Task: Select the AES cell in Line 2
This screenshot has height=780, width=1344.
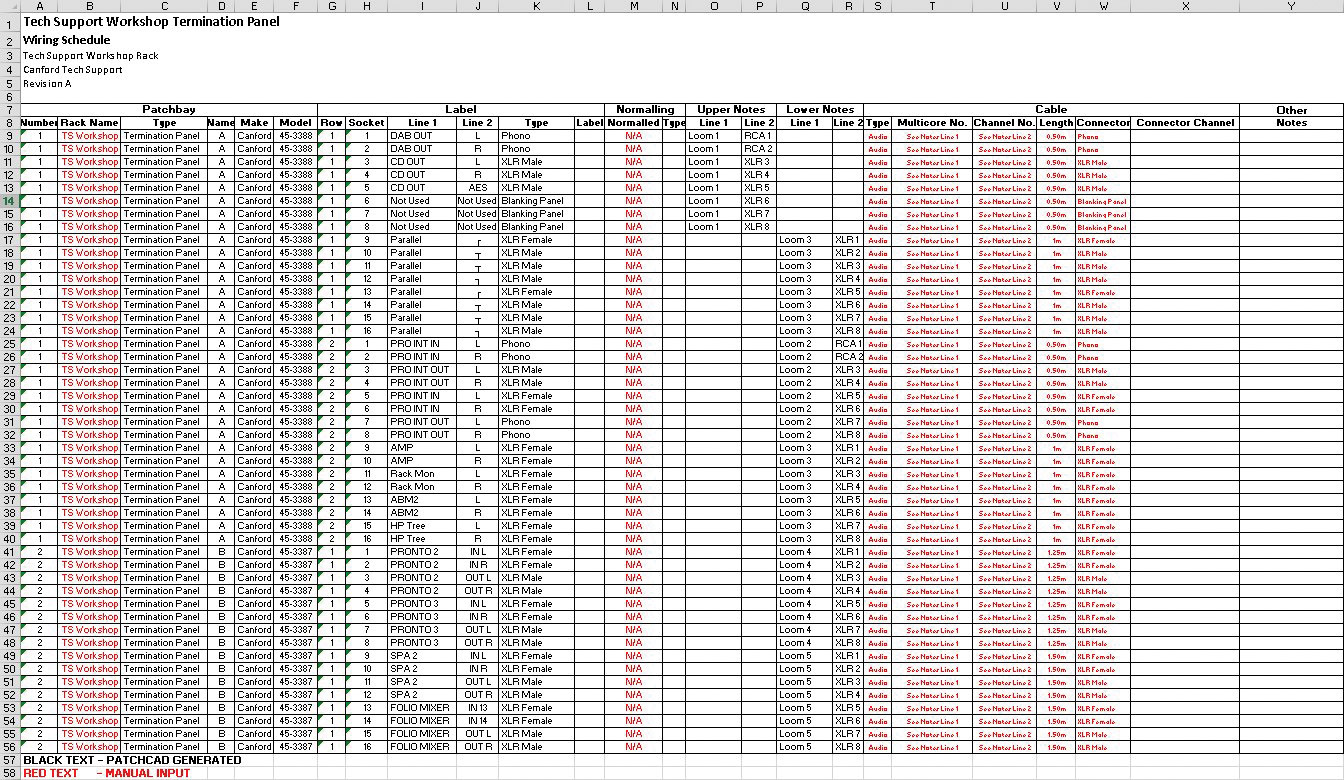Action: 478,188
